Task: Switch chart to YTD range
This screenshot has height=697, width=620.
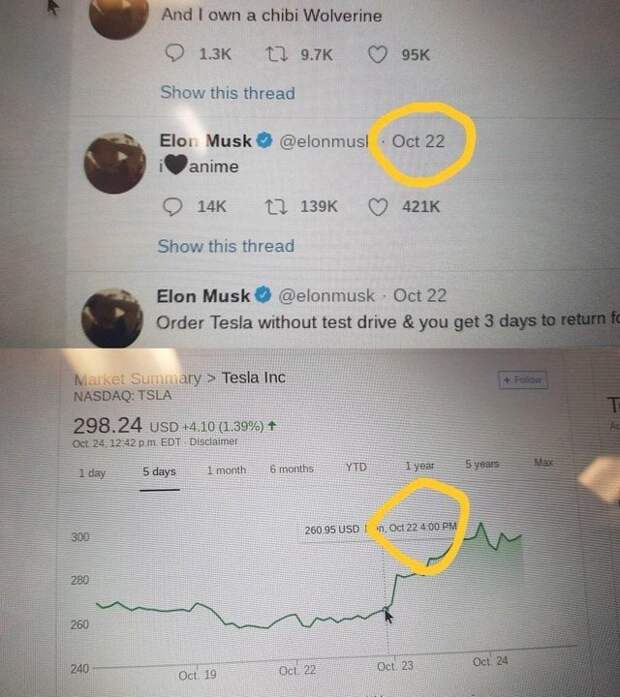Action: 356,467
